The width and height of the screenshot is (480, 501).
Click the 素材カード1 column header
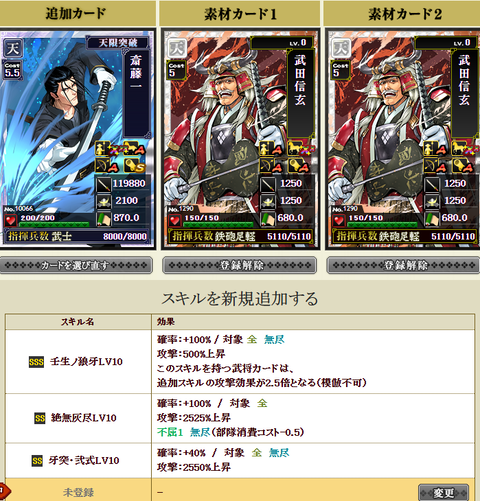click(240, 13)
